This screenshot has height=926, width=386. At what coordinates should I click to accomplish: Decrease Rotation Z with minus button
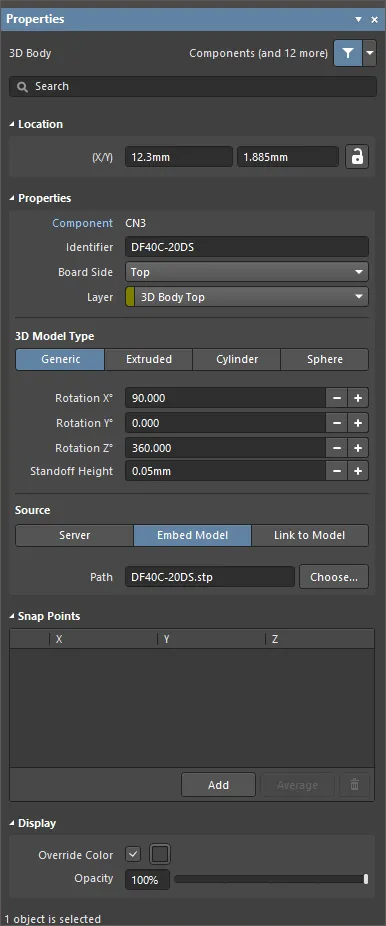(336, 448)
